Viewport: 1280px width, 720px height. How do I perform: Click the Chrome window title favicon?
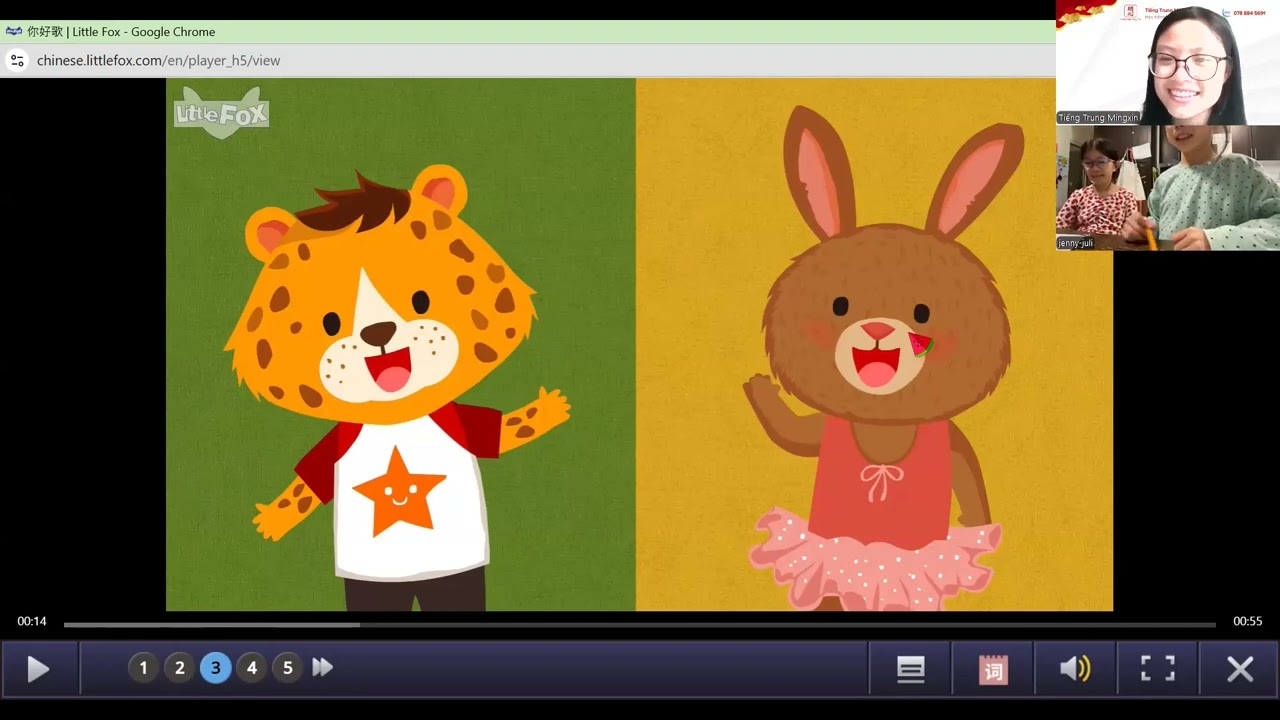14,31
